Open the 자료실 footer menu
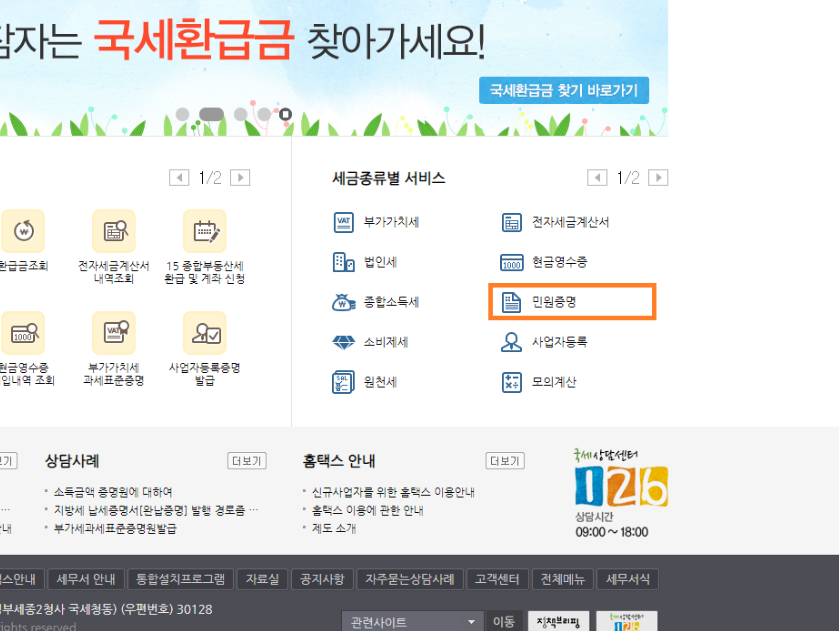Screen dimensions: 839x631 point(262,579)
